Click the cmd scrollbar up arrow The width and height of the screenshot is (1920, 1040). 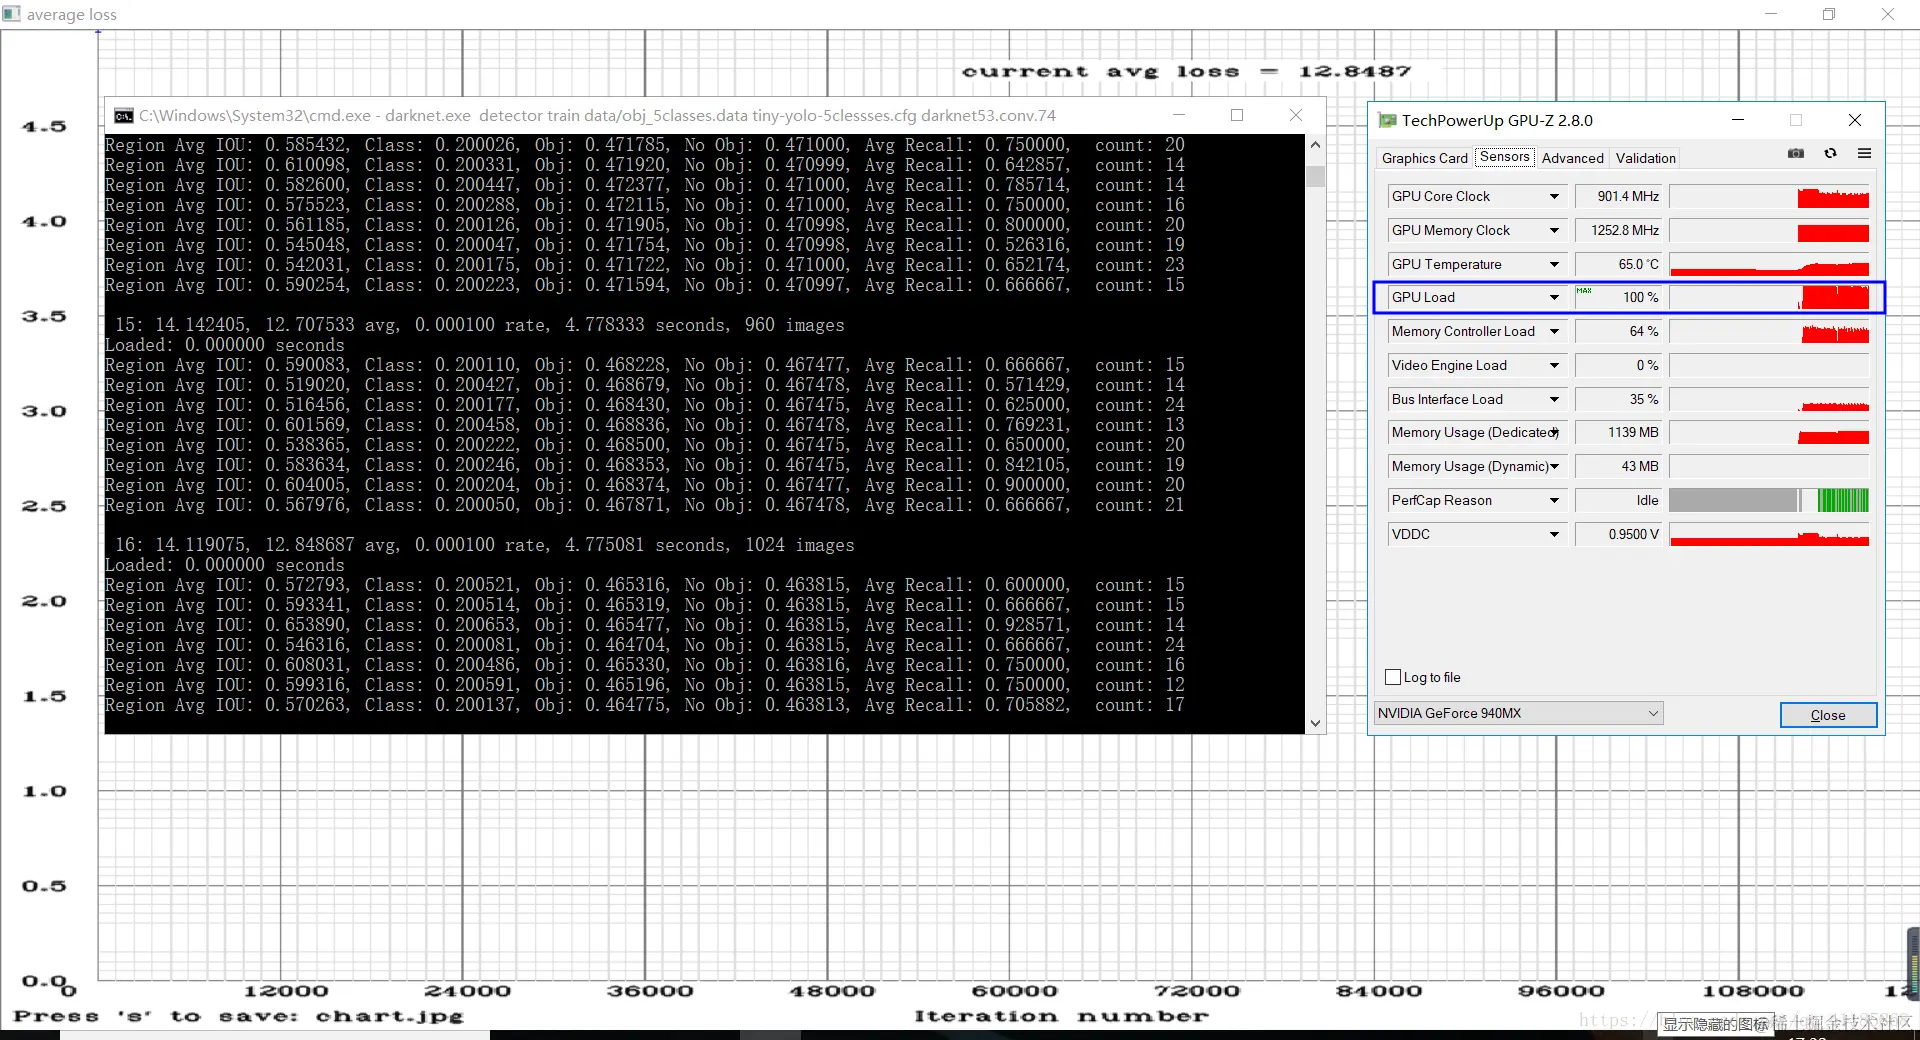(x=1315, y=145)
